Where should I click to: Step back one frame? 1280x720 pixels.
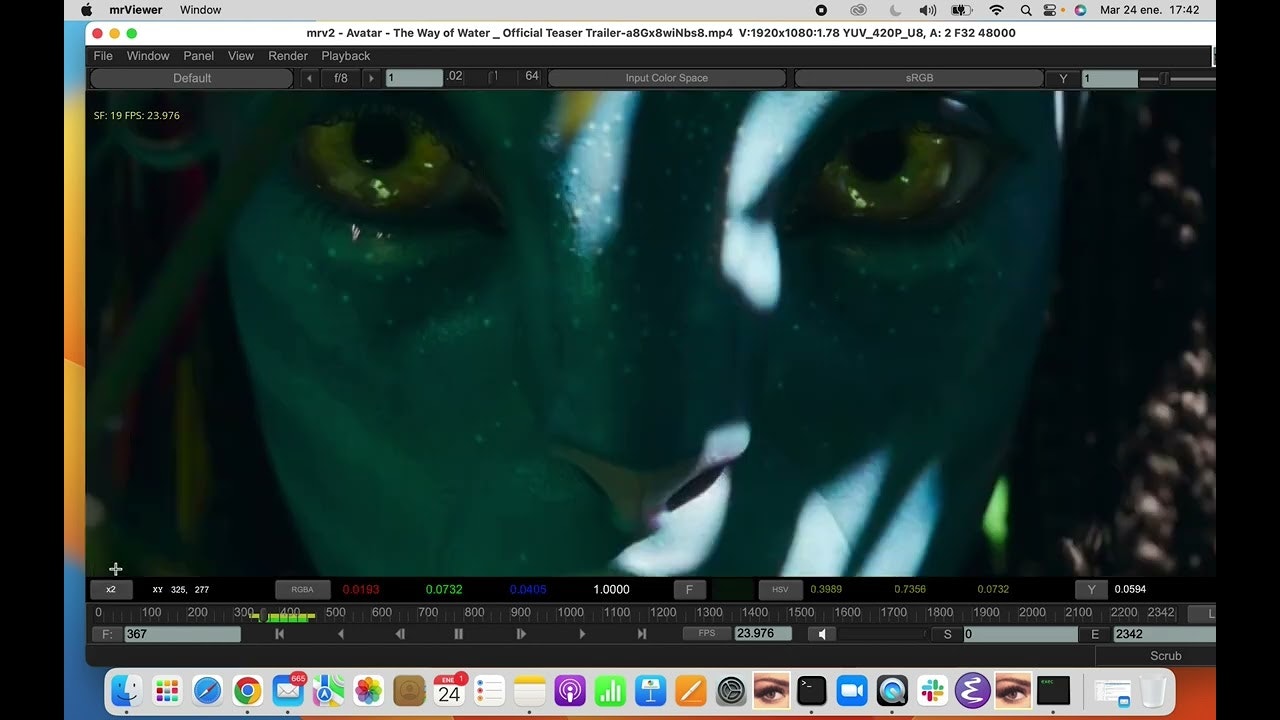coord(400,634)
